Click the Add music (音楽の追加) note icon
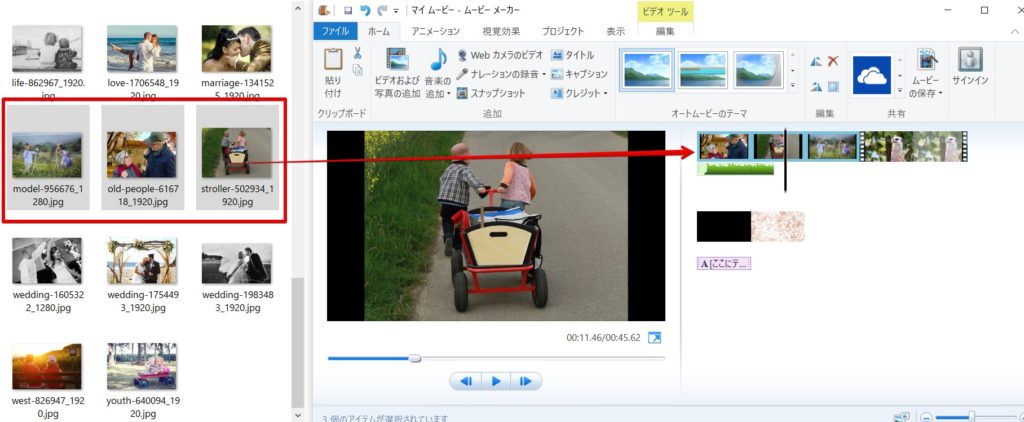 point(438,59)
